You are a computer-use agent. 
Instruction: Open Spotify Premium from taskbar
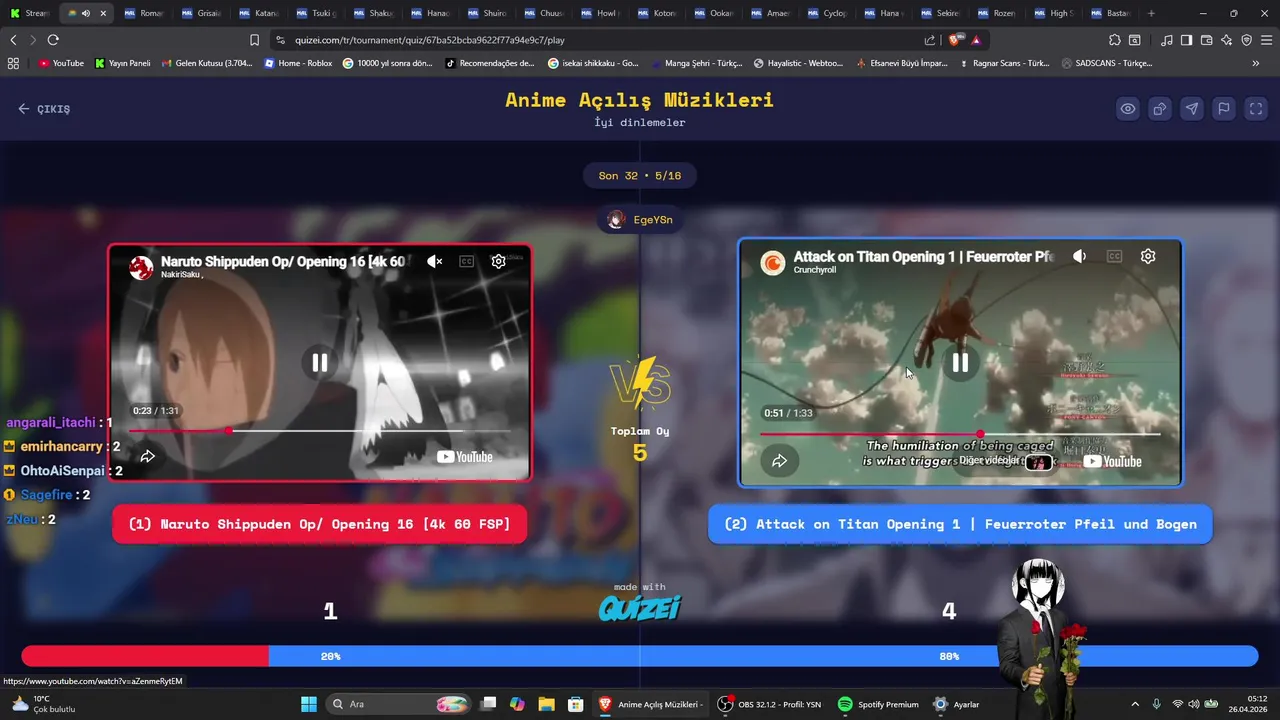(x=877, y=704)
